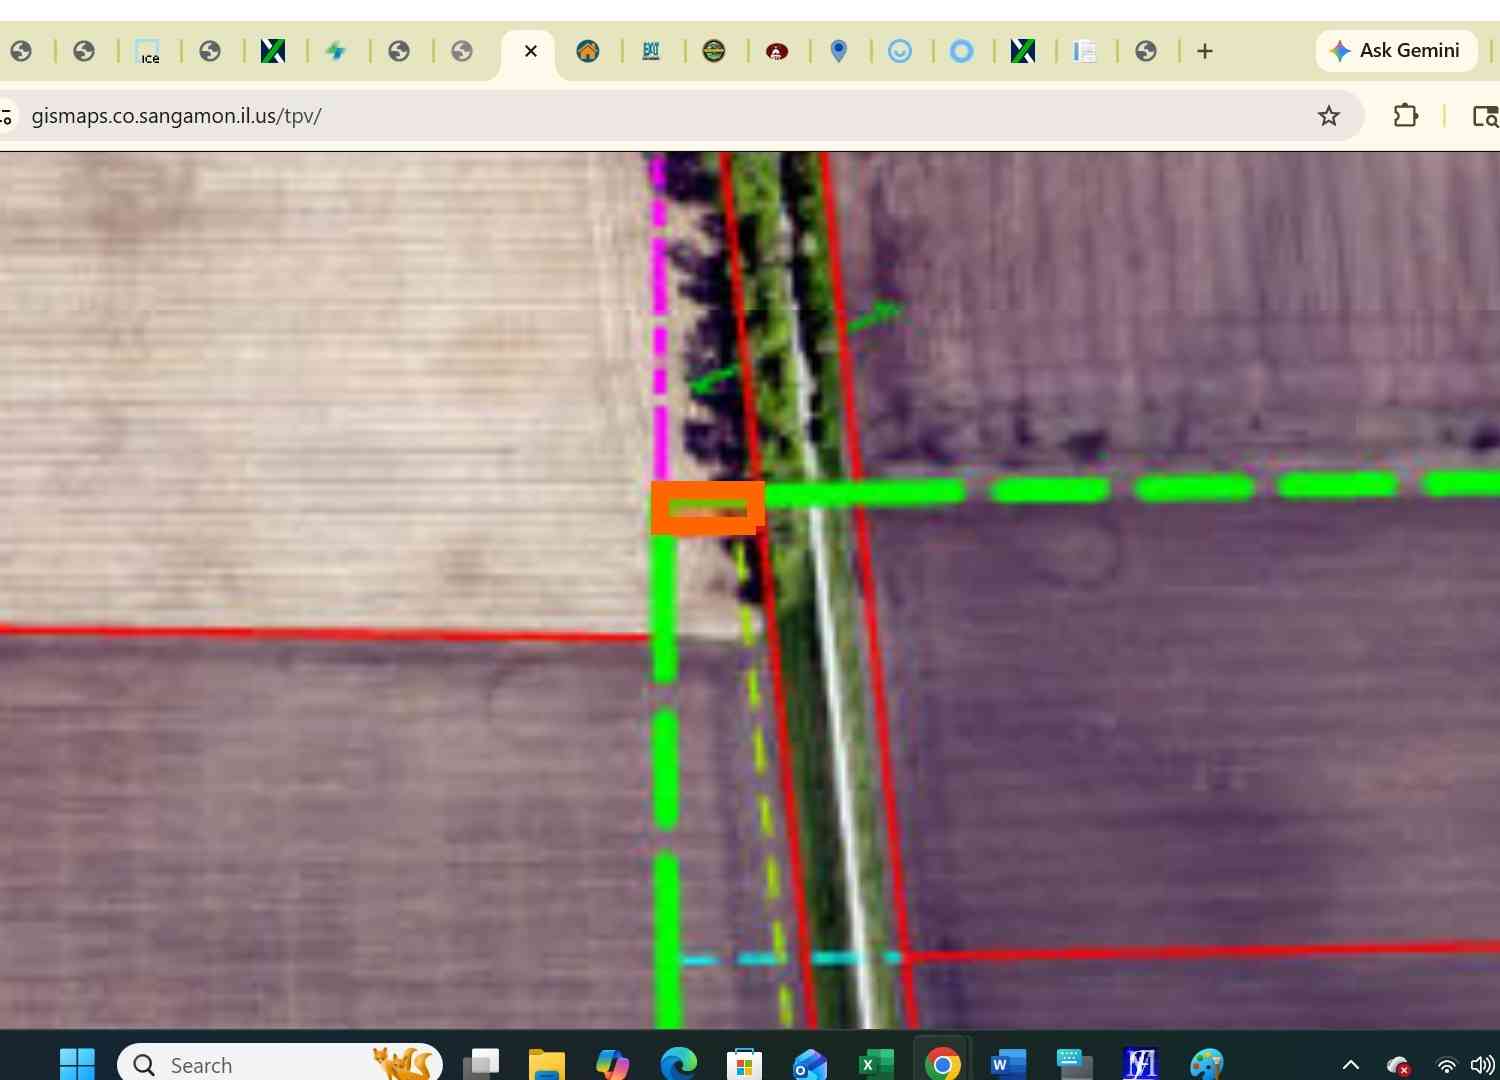Open Word from the taskbar
Viewport: 1500px width, 1080px height.
pyautogui.click(x=1008, y=1064)
